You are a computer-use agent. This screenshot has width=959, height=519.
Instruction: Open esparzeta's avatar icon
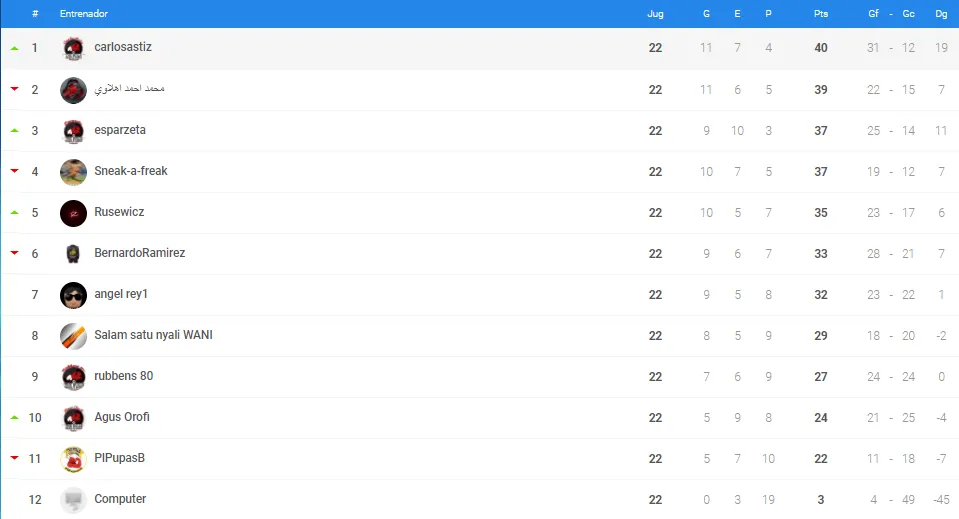coord(73,131)
